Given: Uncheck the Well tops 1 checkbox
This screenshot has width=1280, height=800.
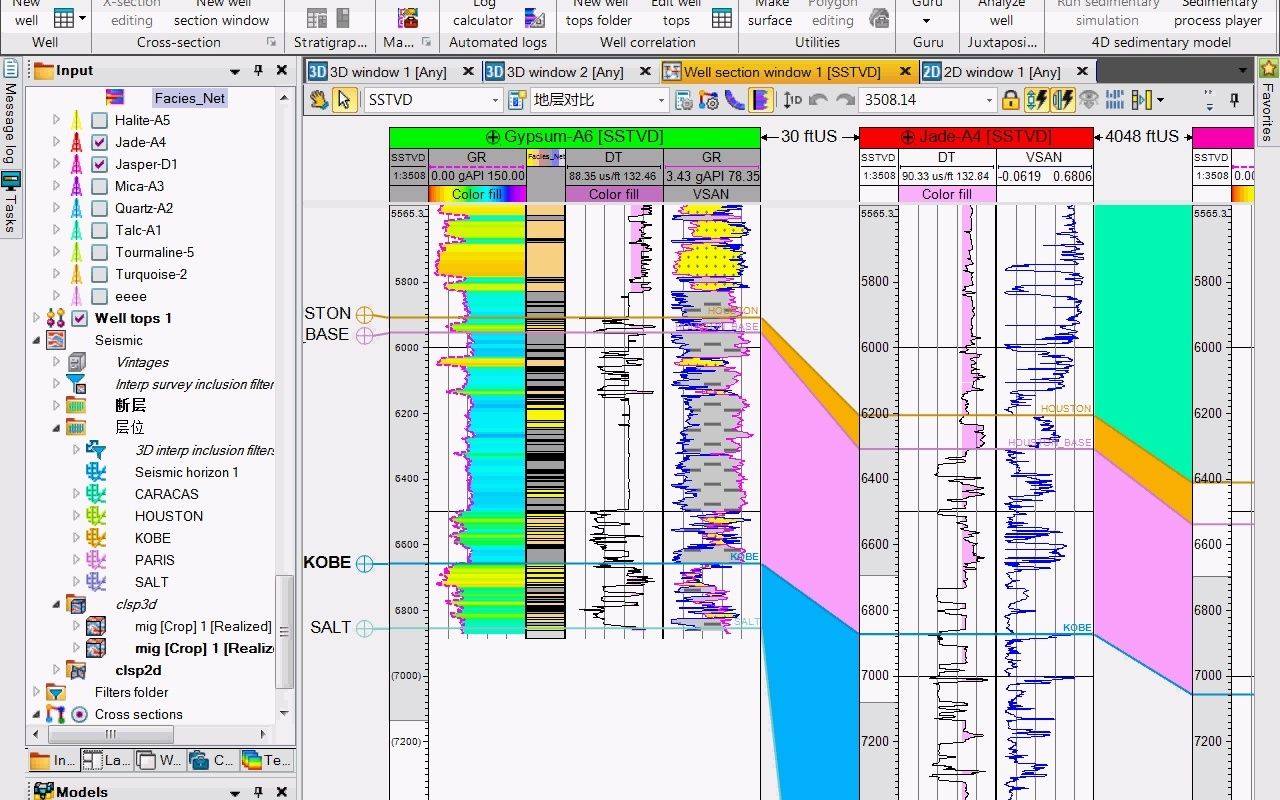Looking at the screenshot, I should 79,318.
